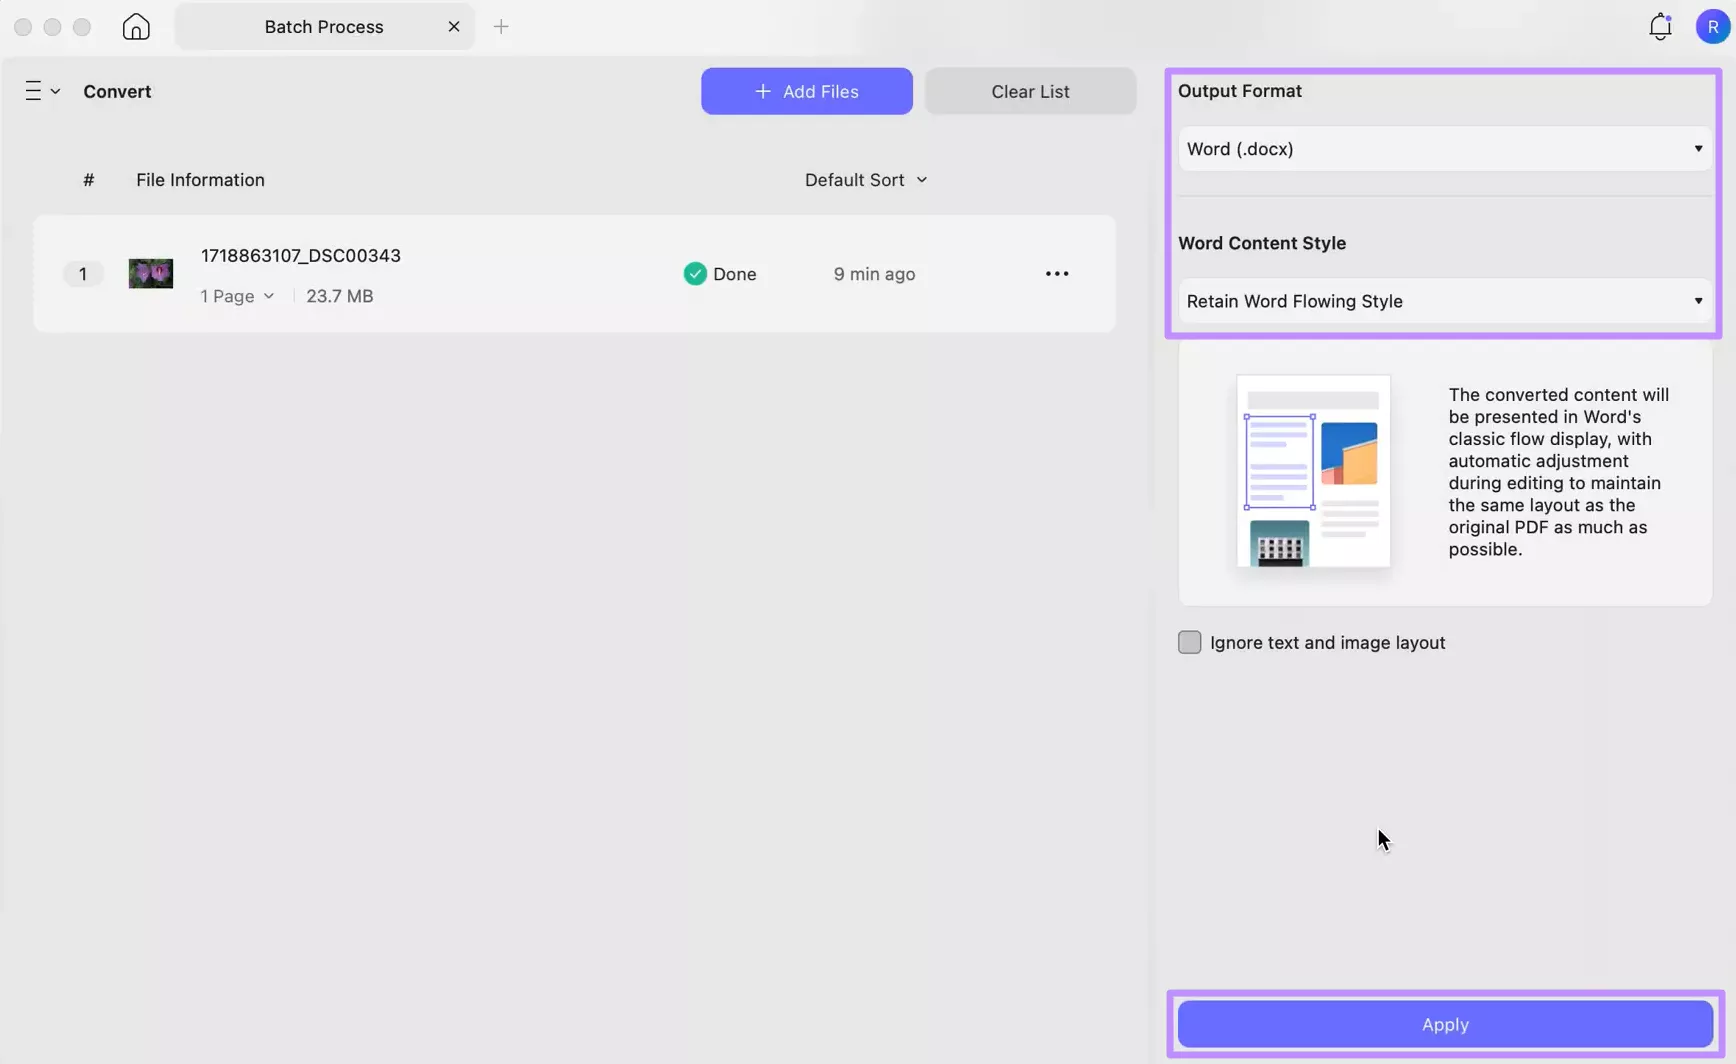Close the Batch Process tab
This screenshot has height=1064, width=1736.
(454, 27)
